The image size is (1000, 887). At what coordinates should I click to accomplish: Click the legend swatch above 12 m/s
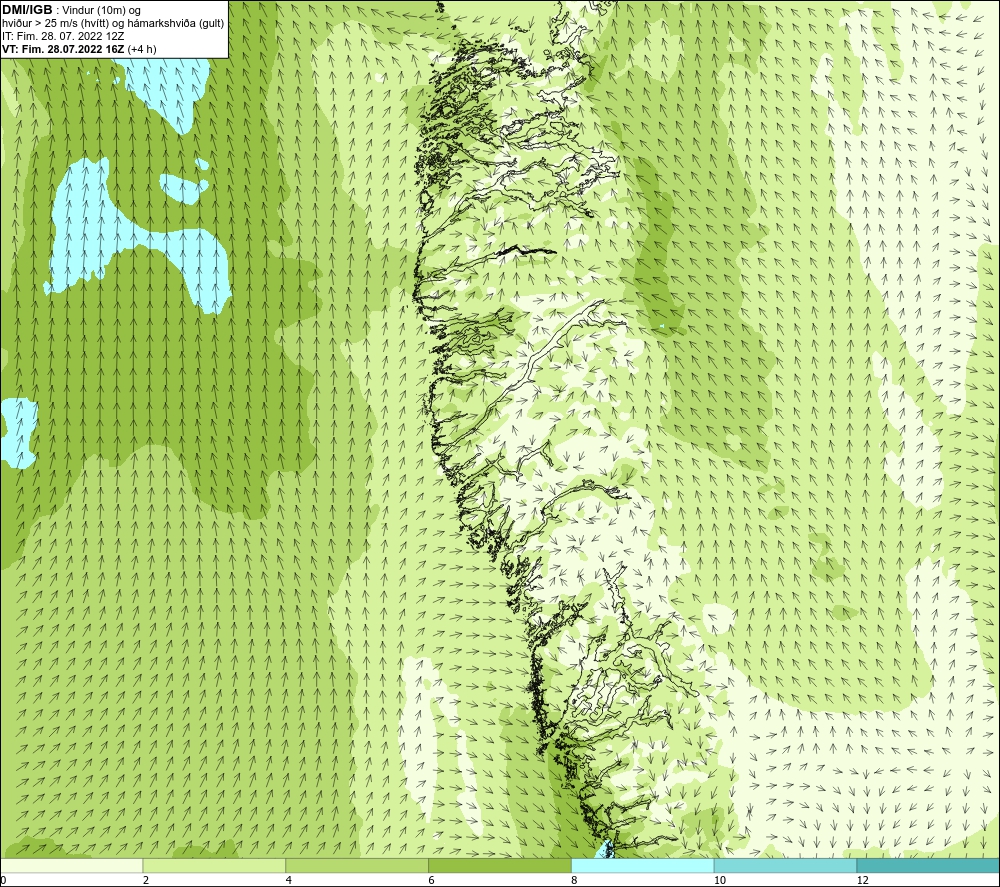pos(929,865)
